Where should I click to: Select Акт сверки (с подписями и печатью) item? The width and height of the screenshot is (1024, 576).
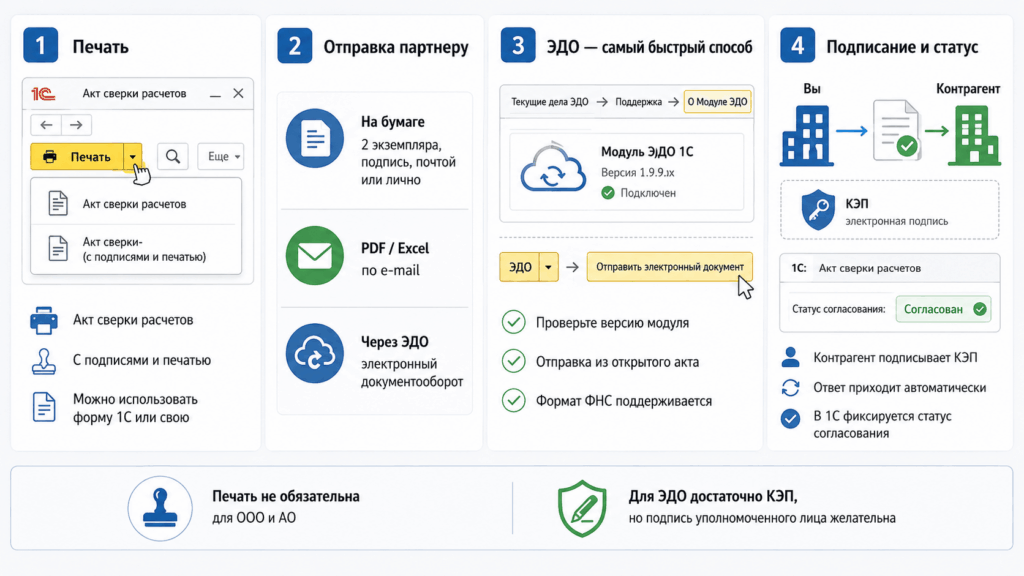(136, 249)
